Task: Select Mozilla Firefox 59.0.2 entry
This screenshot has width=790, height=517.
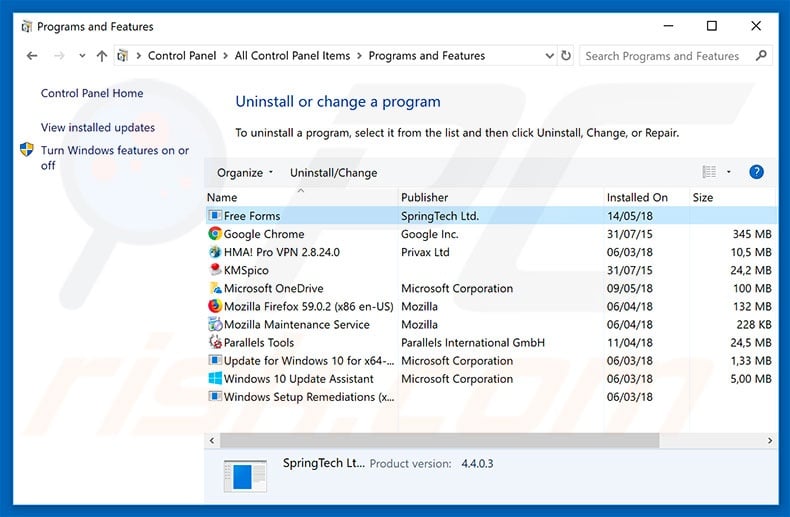Action: coord(308,306)
